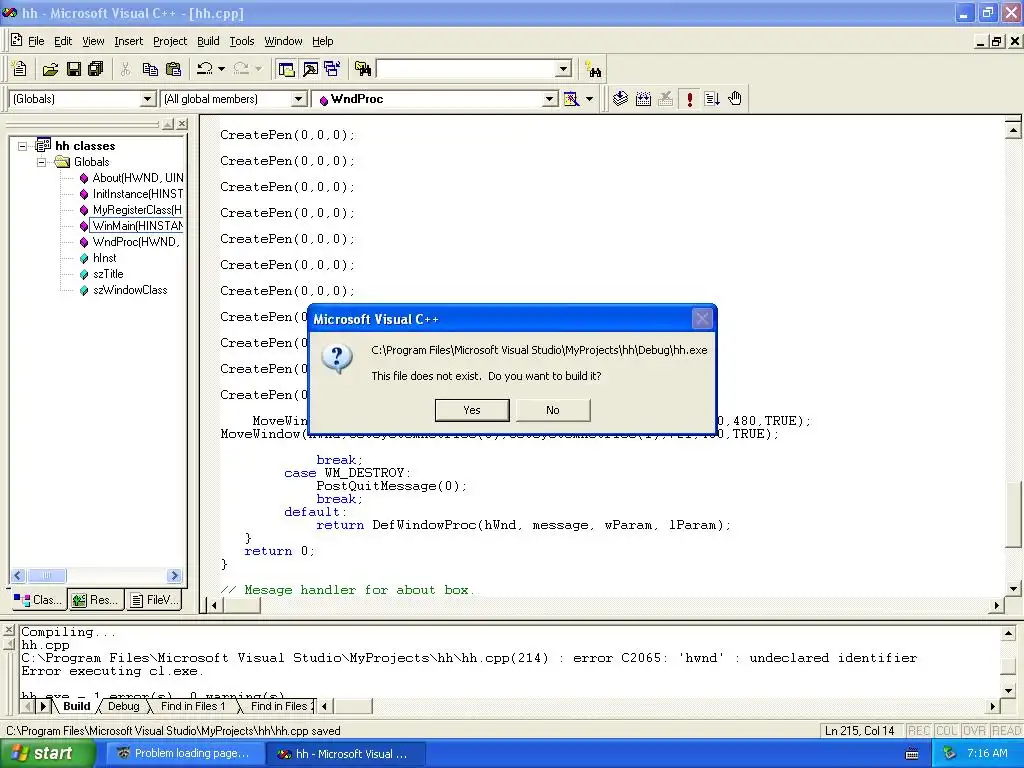Click the Find in Files icon
This screenshot has width=1024, height=768.
(x=363, y=69)
